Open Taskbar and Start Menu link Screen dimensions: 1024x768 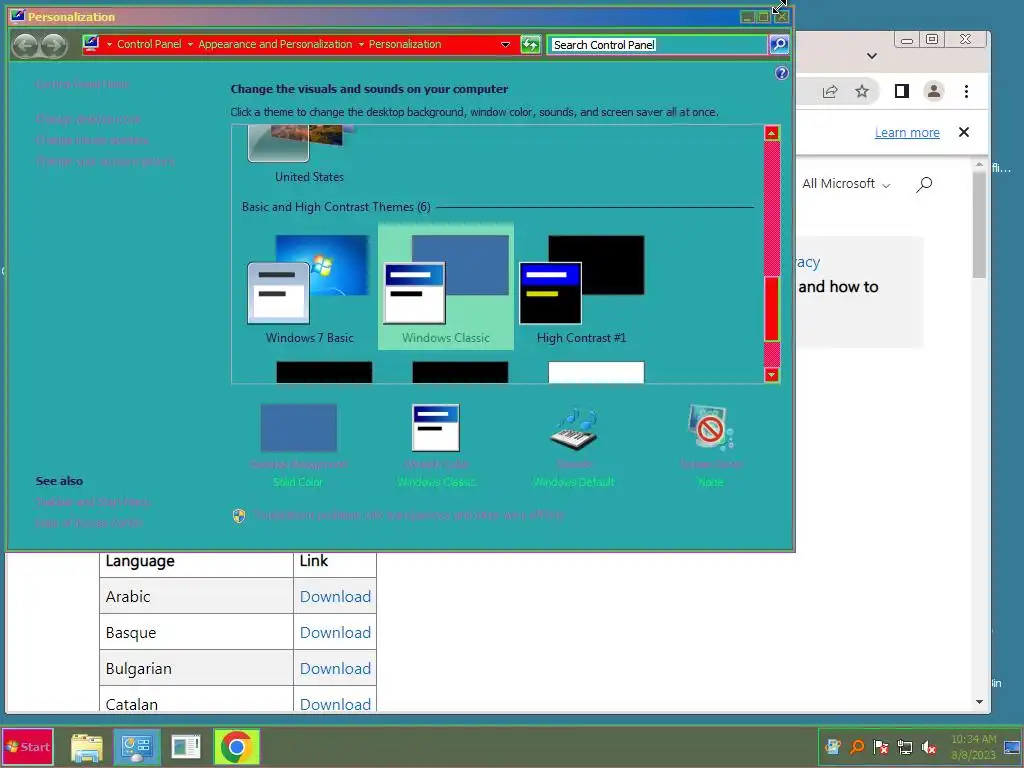pos(93,502)
